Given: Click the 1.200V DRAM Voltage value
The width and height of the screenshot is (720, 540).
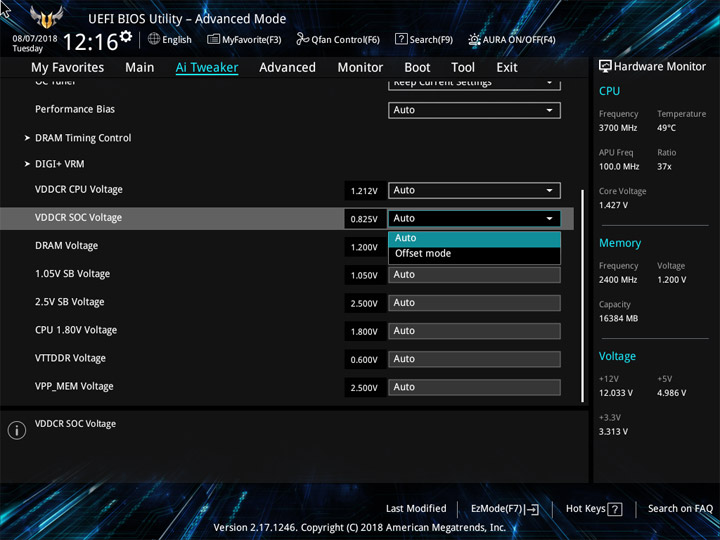Looking at the screenshot, I should pyautogui.click(x=364, y=248).
